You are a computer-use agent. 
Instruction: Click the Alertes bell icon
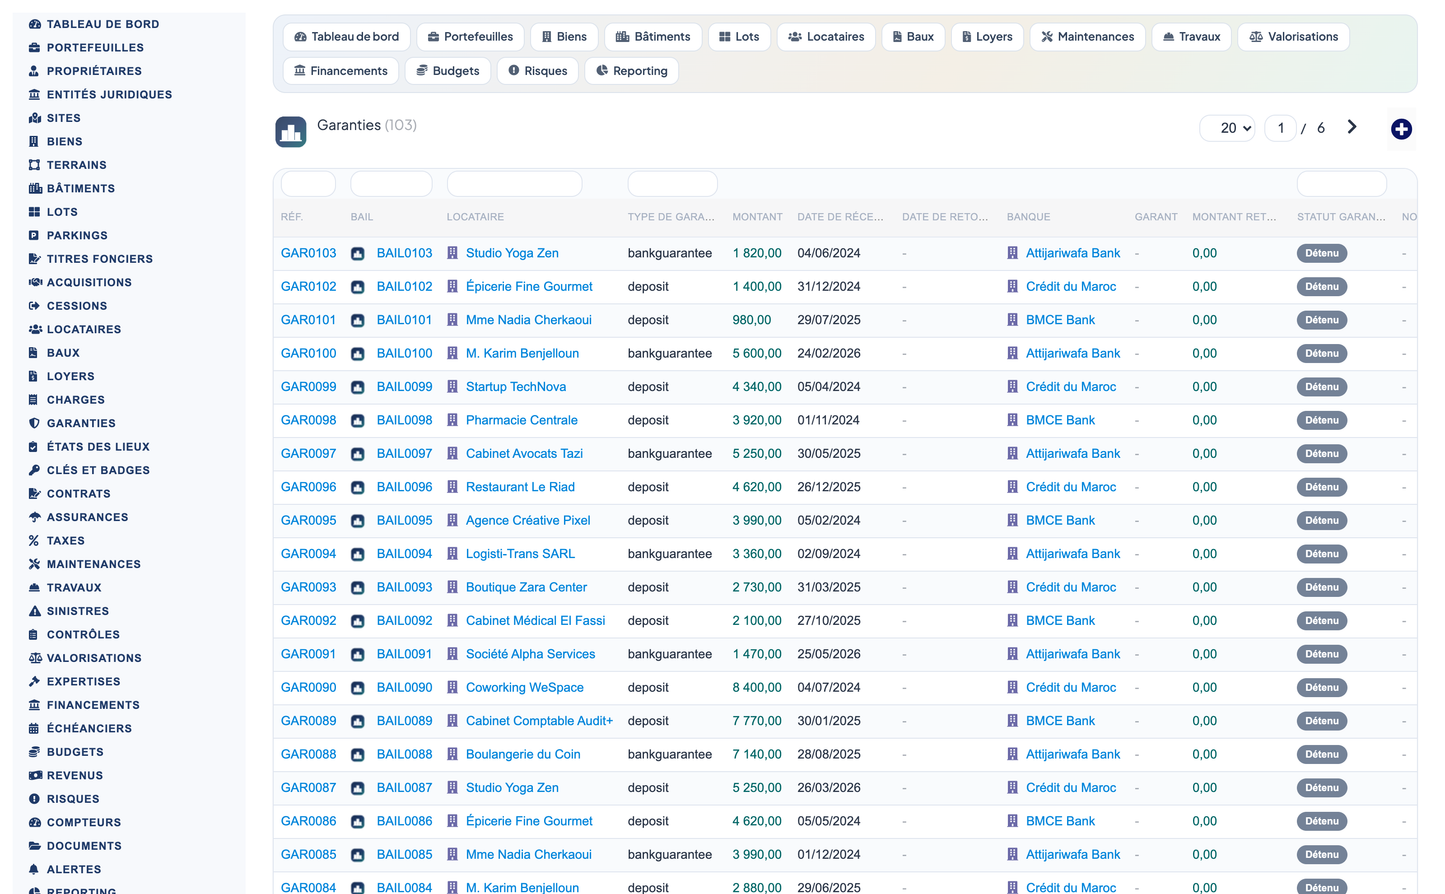point(35,869)
